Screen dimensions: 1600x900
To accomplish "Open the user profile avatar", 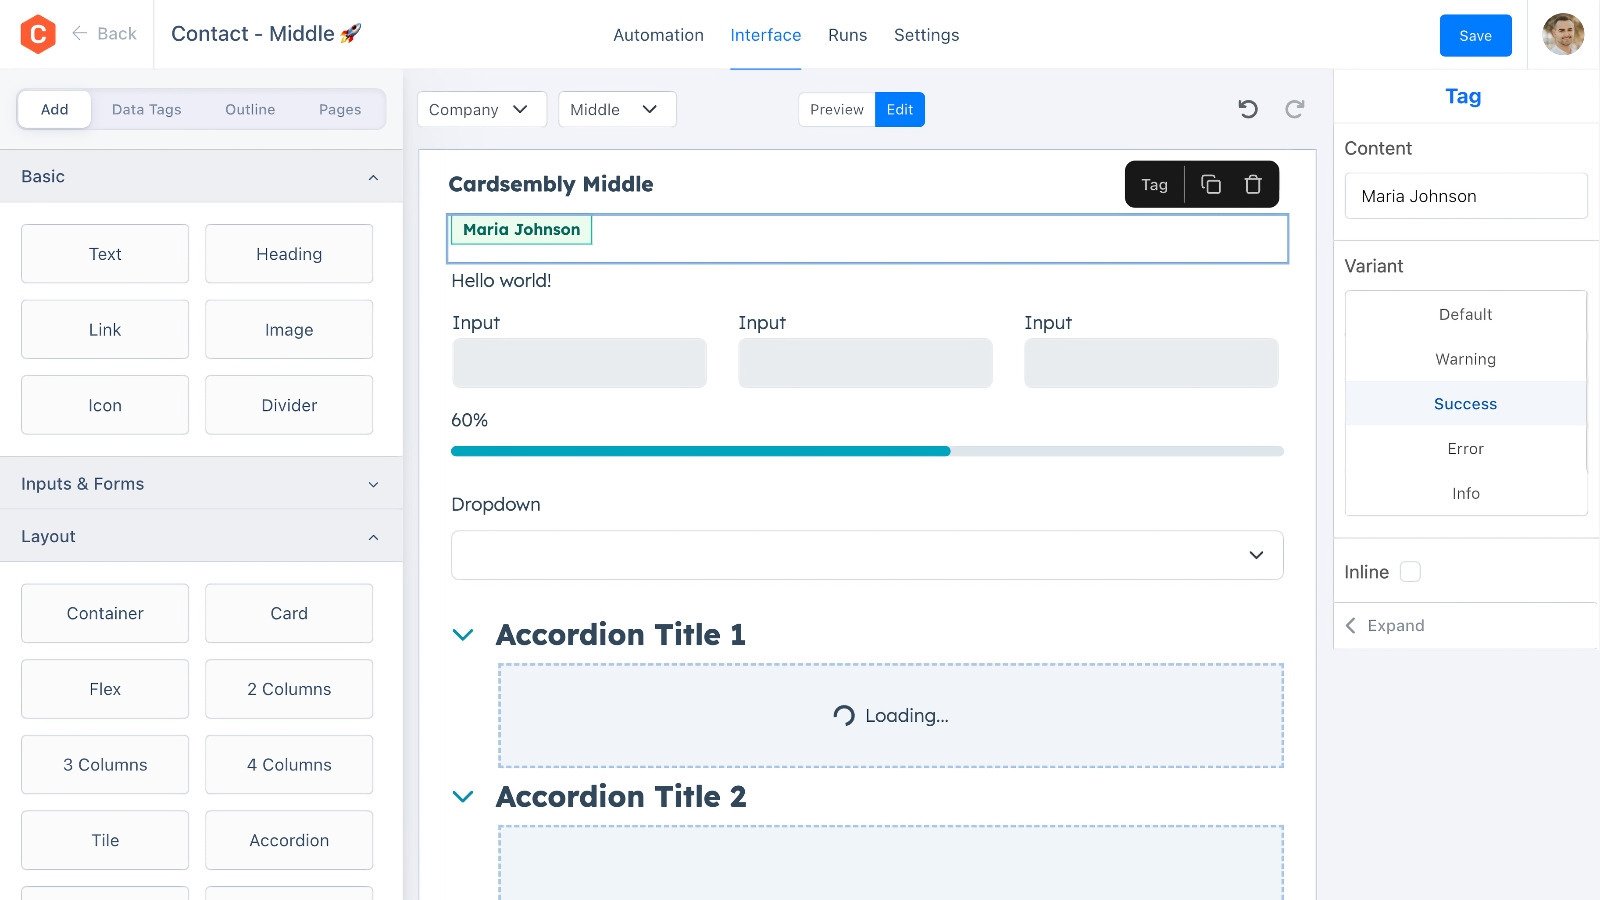I will pyautogui.click(x=1562, y=35).
